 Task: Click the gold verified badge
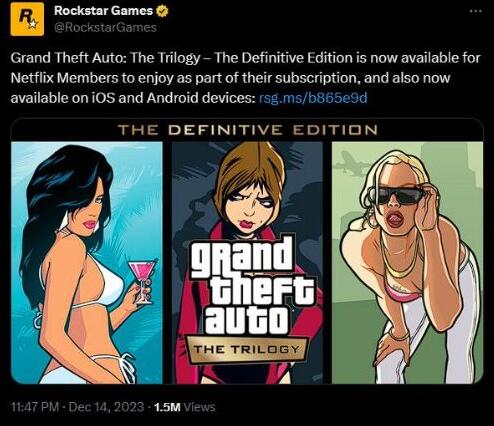[x=162, y=11]
